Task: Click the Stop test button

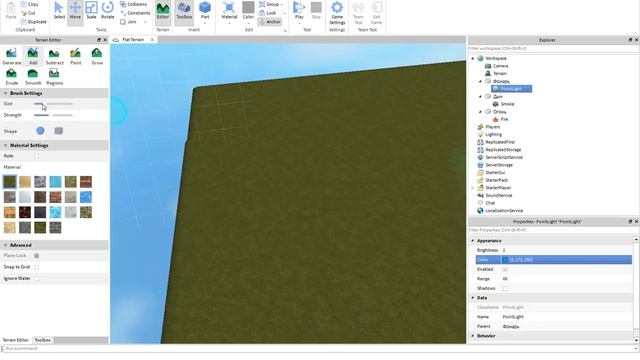Action: (316, 11)
